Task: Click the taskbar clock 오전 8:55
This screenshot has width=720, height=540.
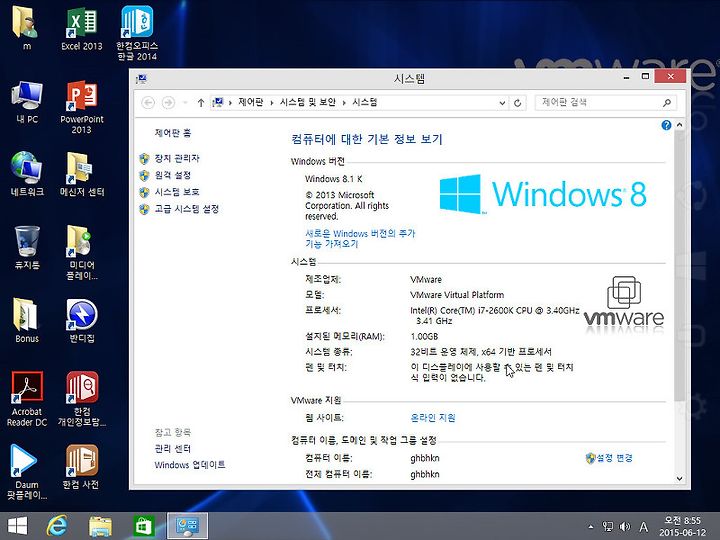Action: coord(683,520)
